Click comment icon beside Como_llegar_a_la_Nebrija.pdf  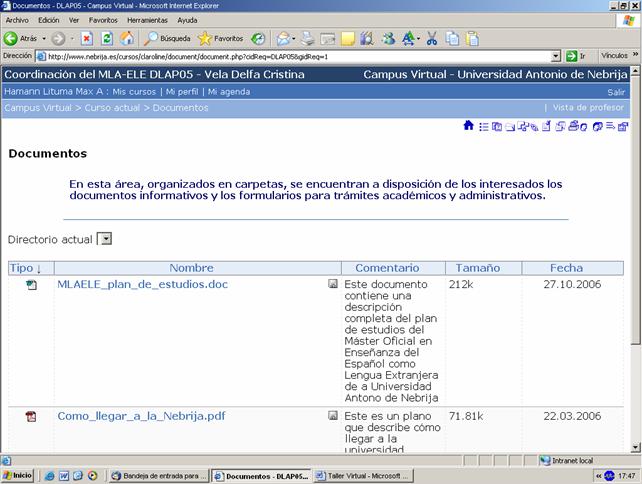coord(333,416)
